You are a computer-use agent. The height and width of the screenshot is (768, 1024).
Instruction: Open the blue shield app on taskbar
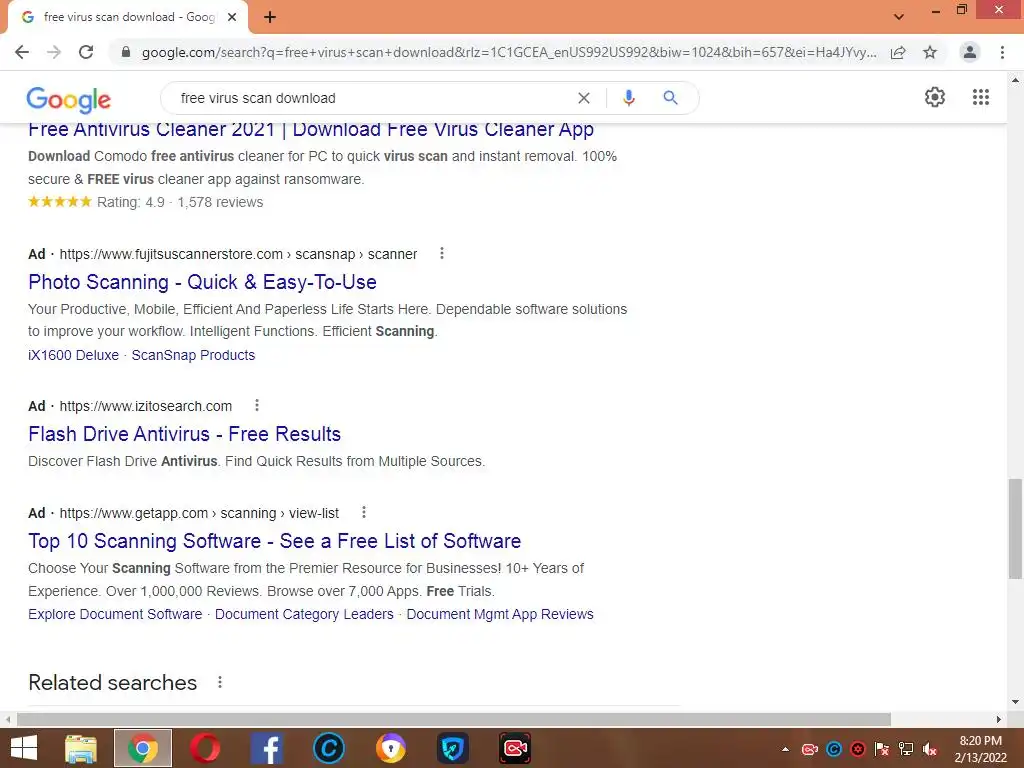tap(453, 748)
